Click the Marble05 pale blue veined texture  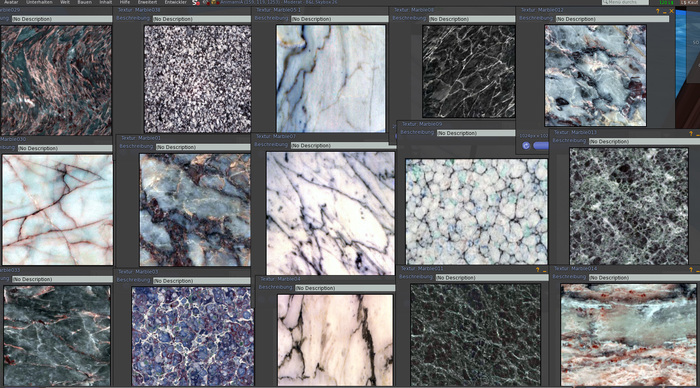point(331,79)
